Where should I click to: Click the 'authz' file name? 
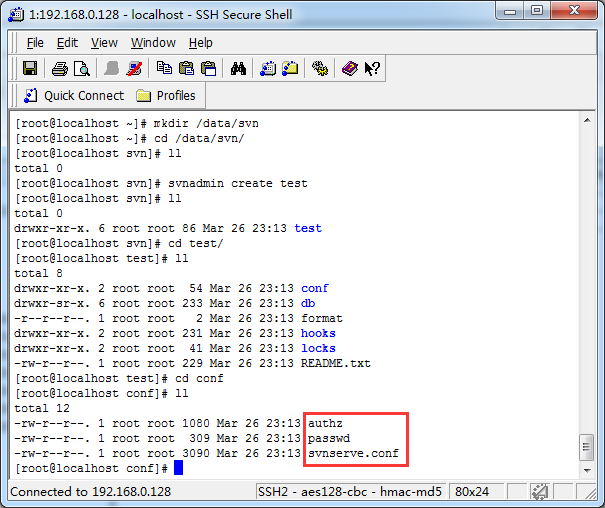[325, 423]
